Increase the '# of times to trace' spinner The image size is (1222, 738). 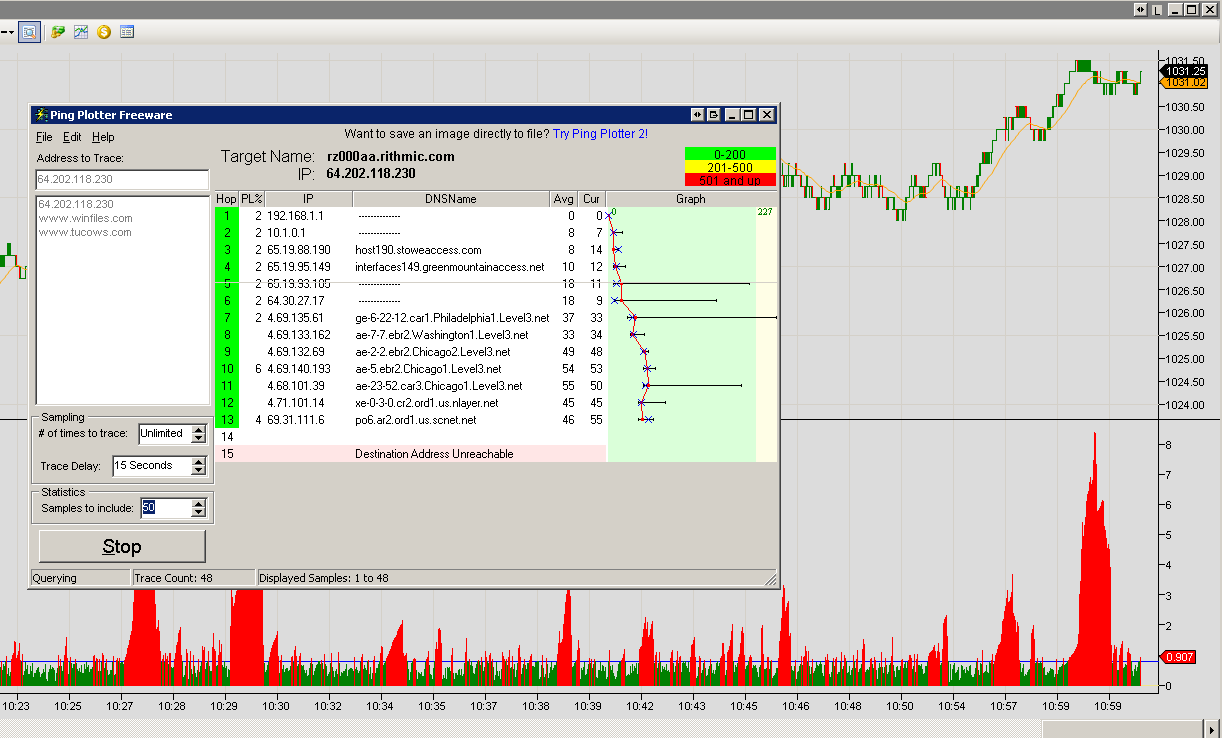click(198, 429)
